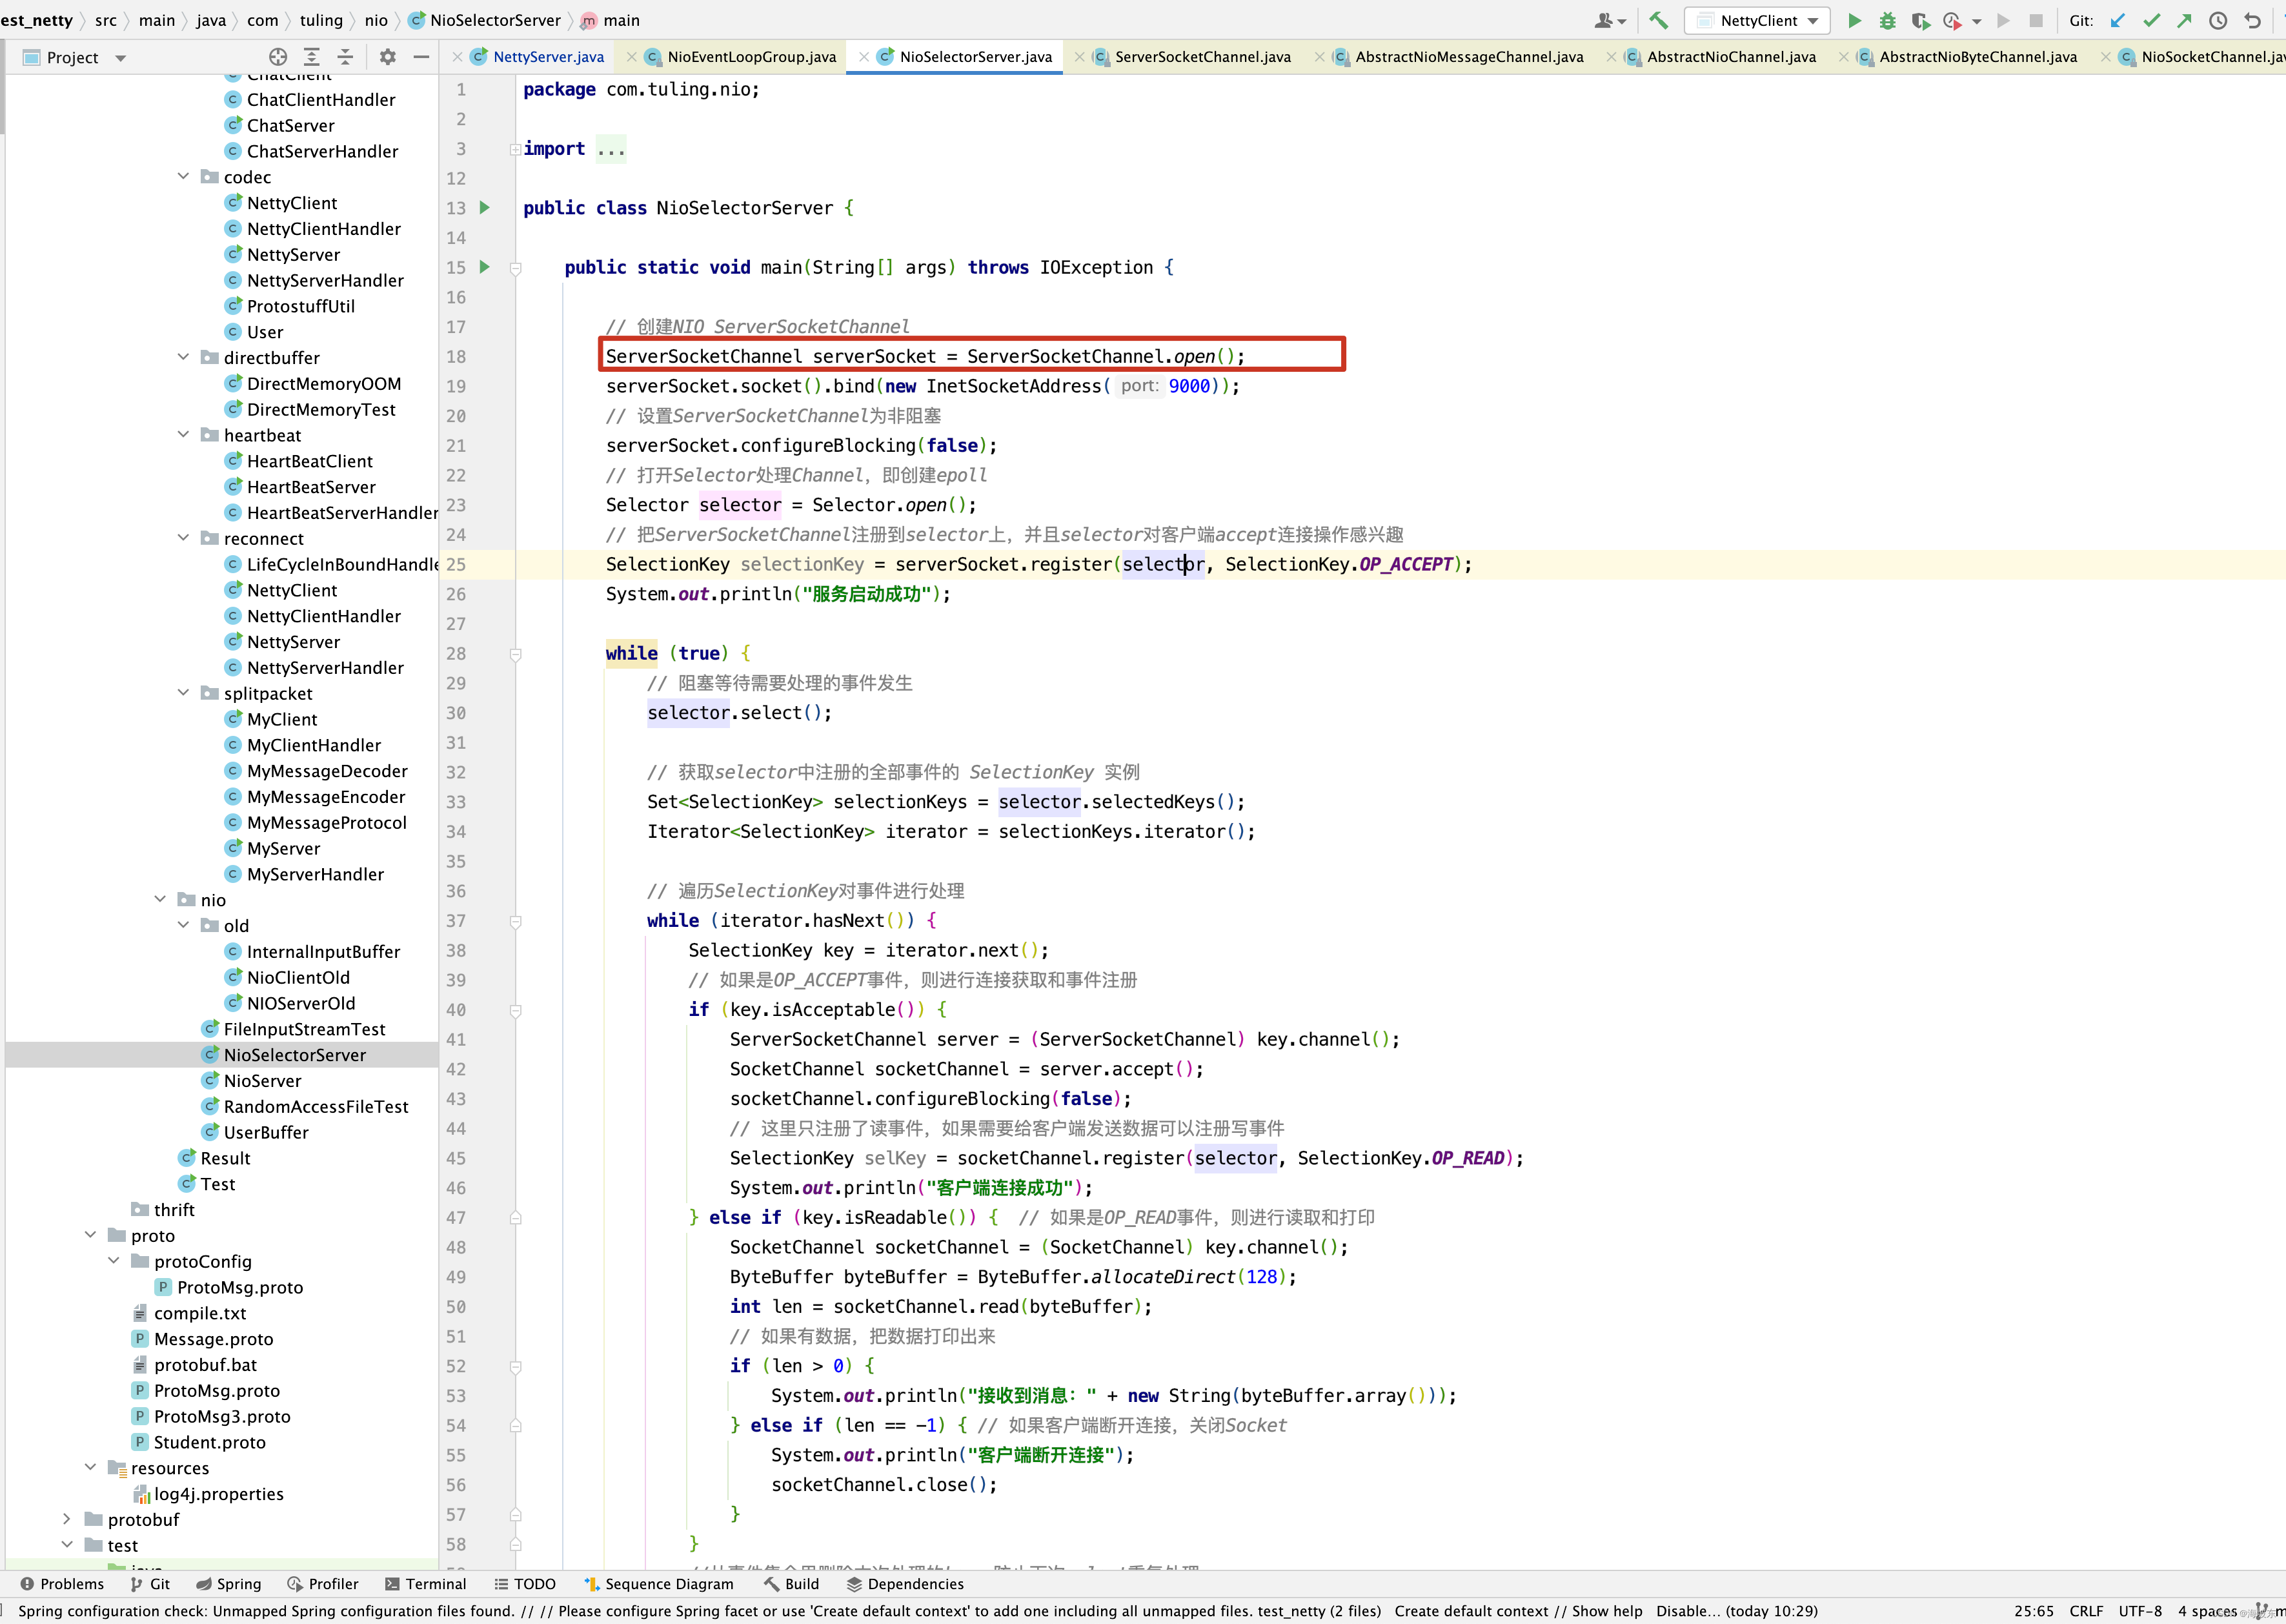2286x1624 pixels.
Task: Open the TODO tool window
Action: (525, 1584)
